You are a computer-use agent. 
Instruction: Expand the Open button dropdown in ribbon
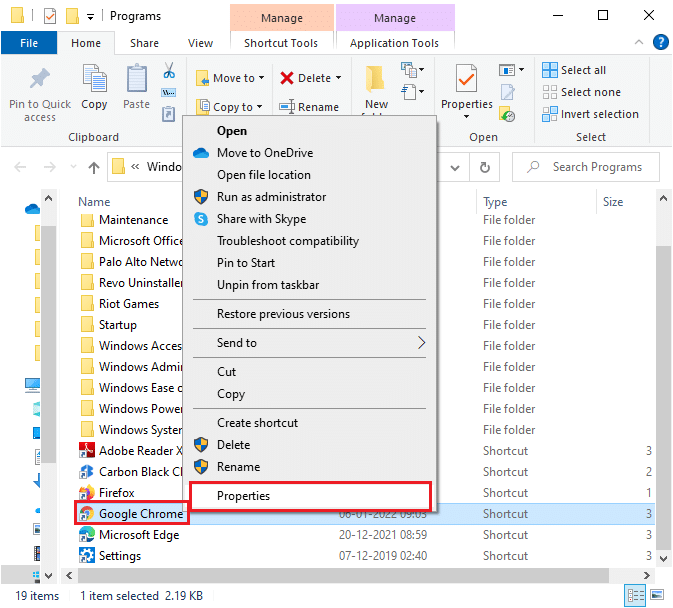511,70
